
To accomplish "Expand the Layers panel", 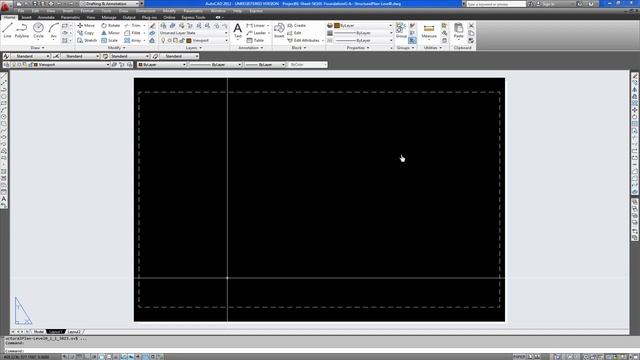I will click(x=194, y=48).
